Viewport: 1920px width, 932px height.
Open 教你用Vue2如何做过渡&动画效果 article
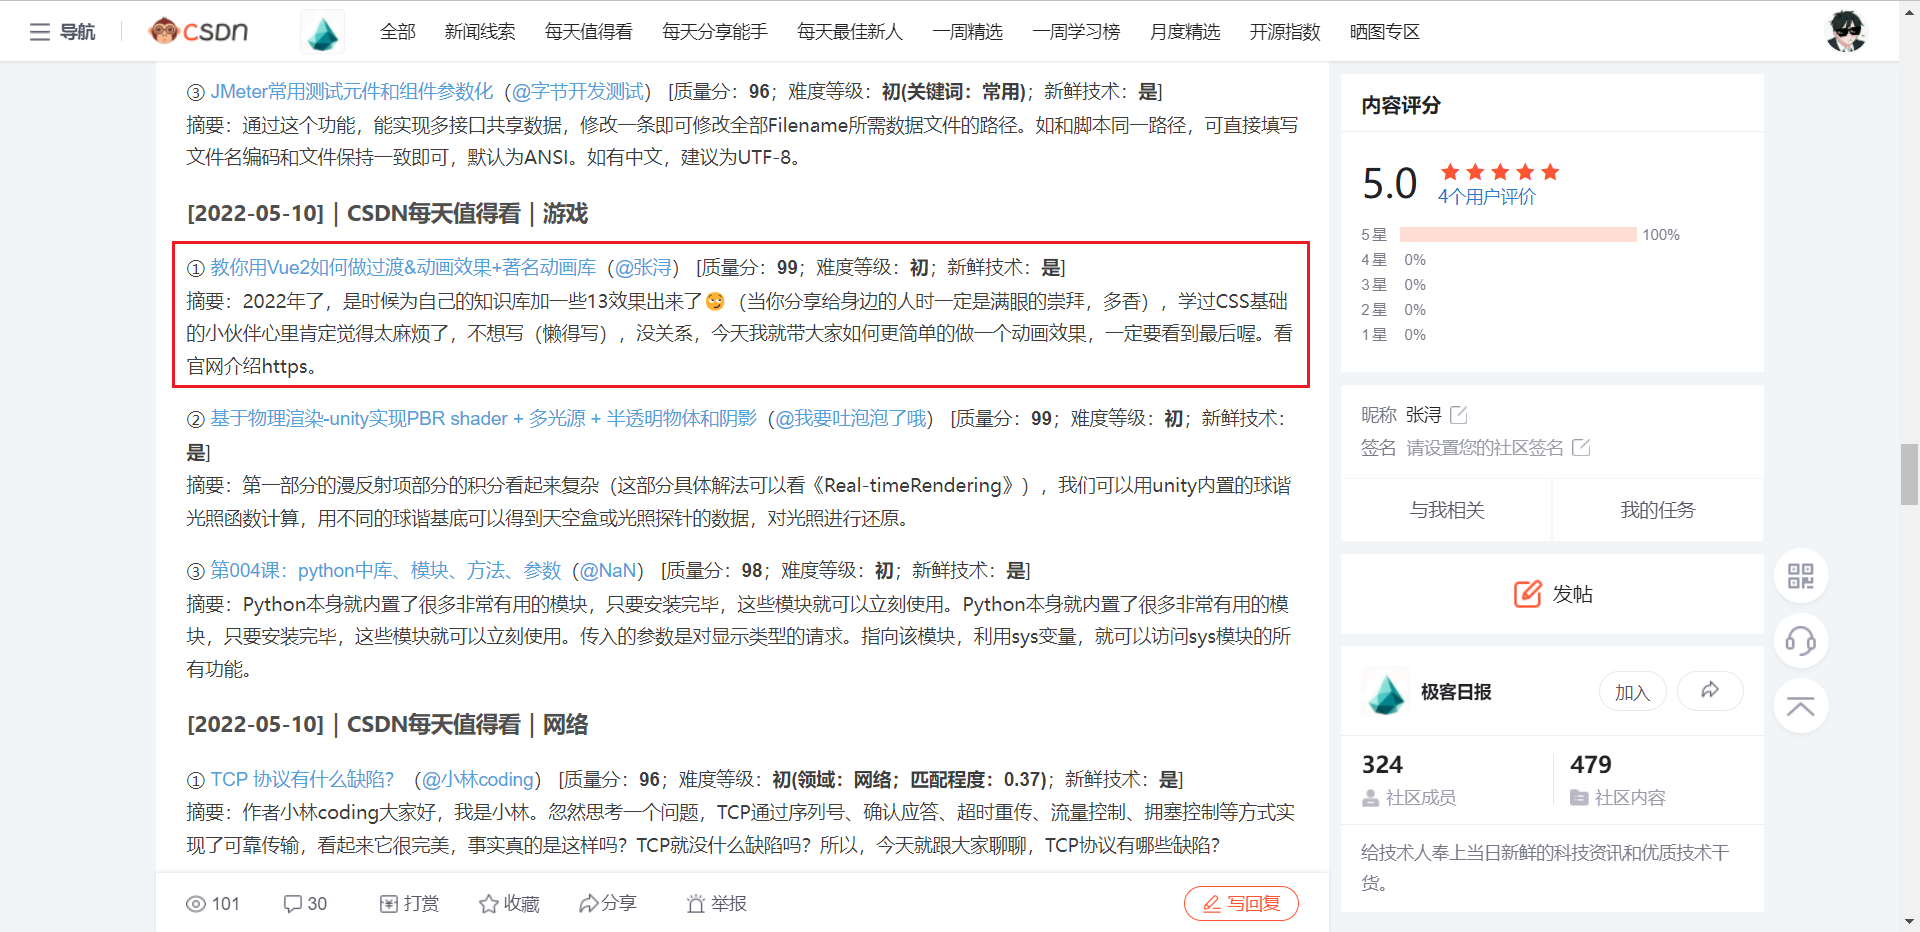pos(403,268)
